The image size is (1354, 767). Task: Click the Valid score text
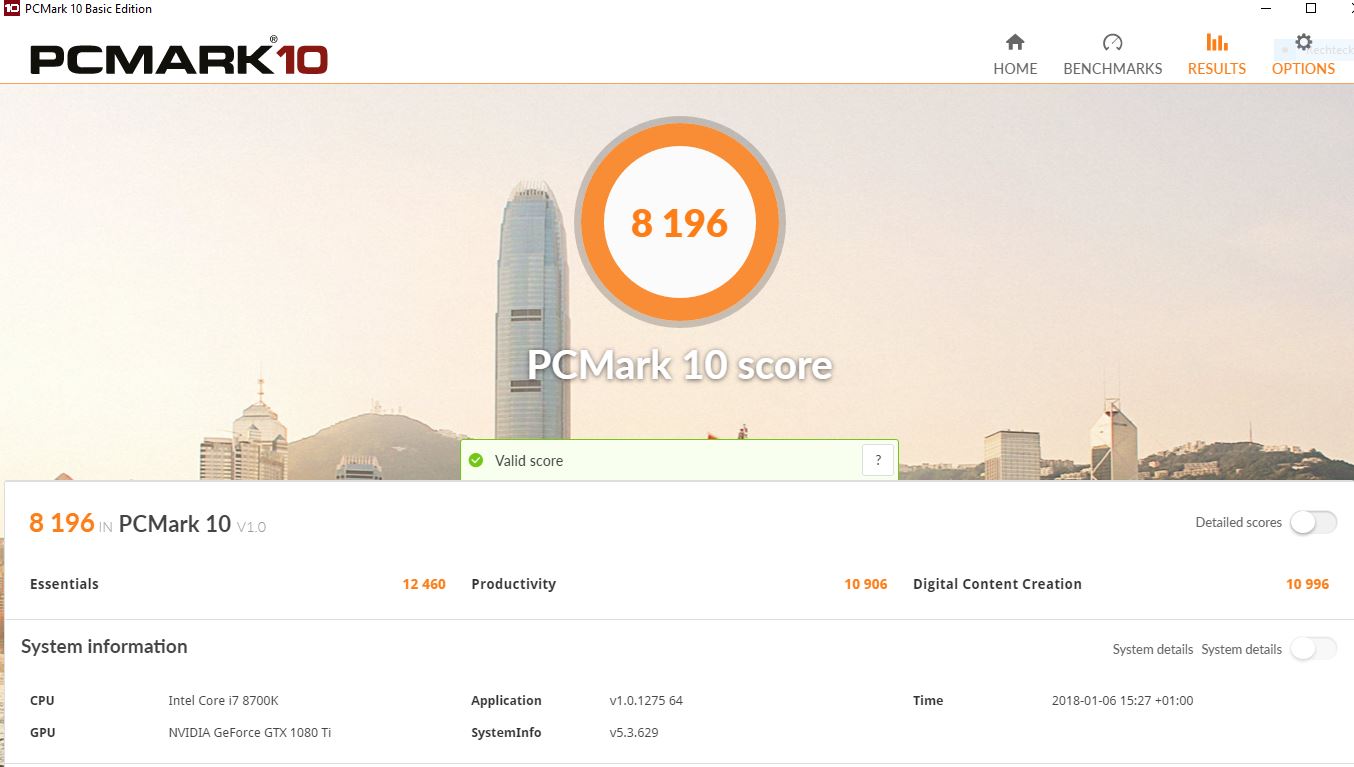(x=529, y=461)
